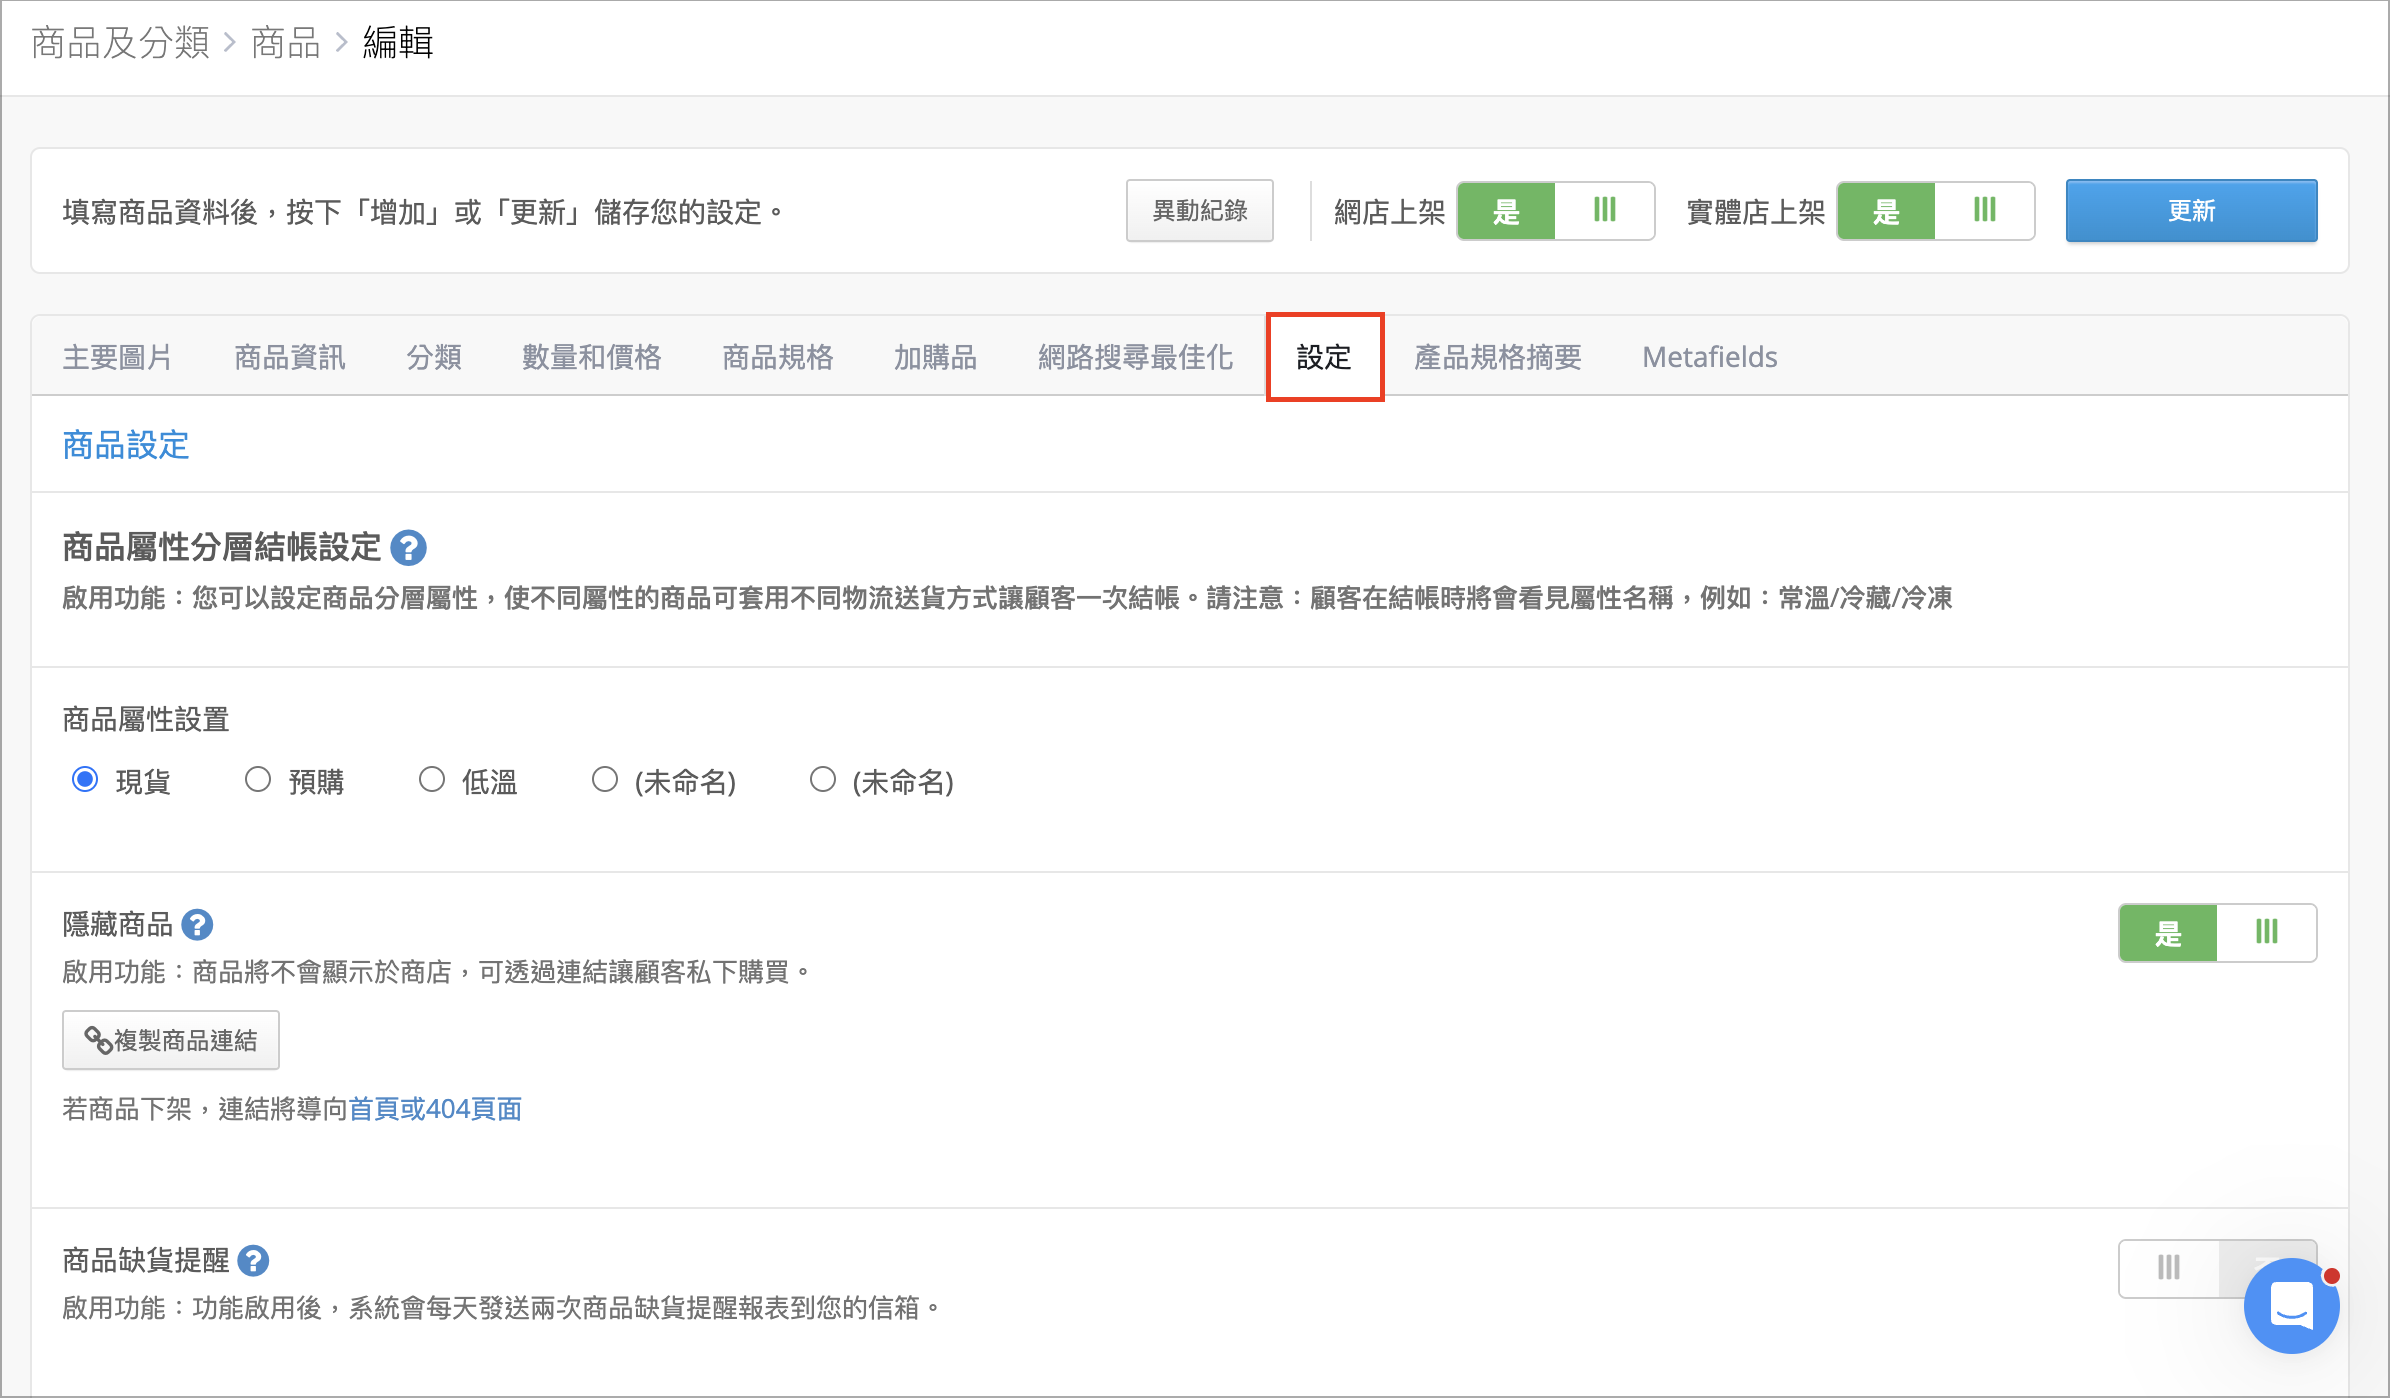Screen dimensions: 2390x1398
Task: Click 編輯 breadcrumb text
Action: click(398, 43)
